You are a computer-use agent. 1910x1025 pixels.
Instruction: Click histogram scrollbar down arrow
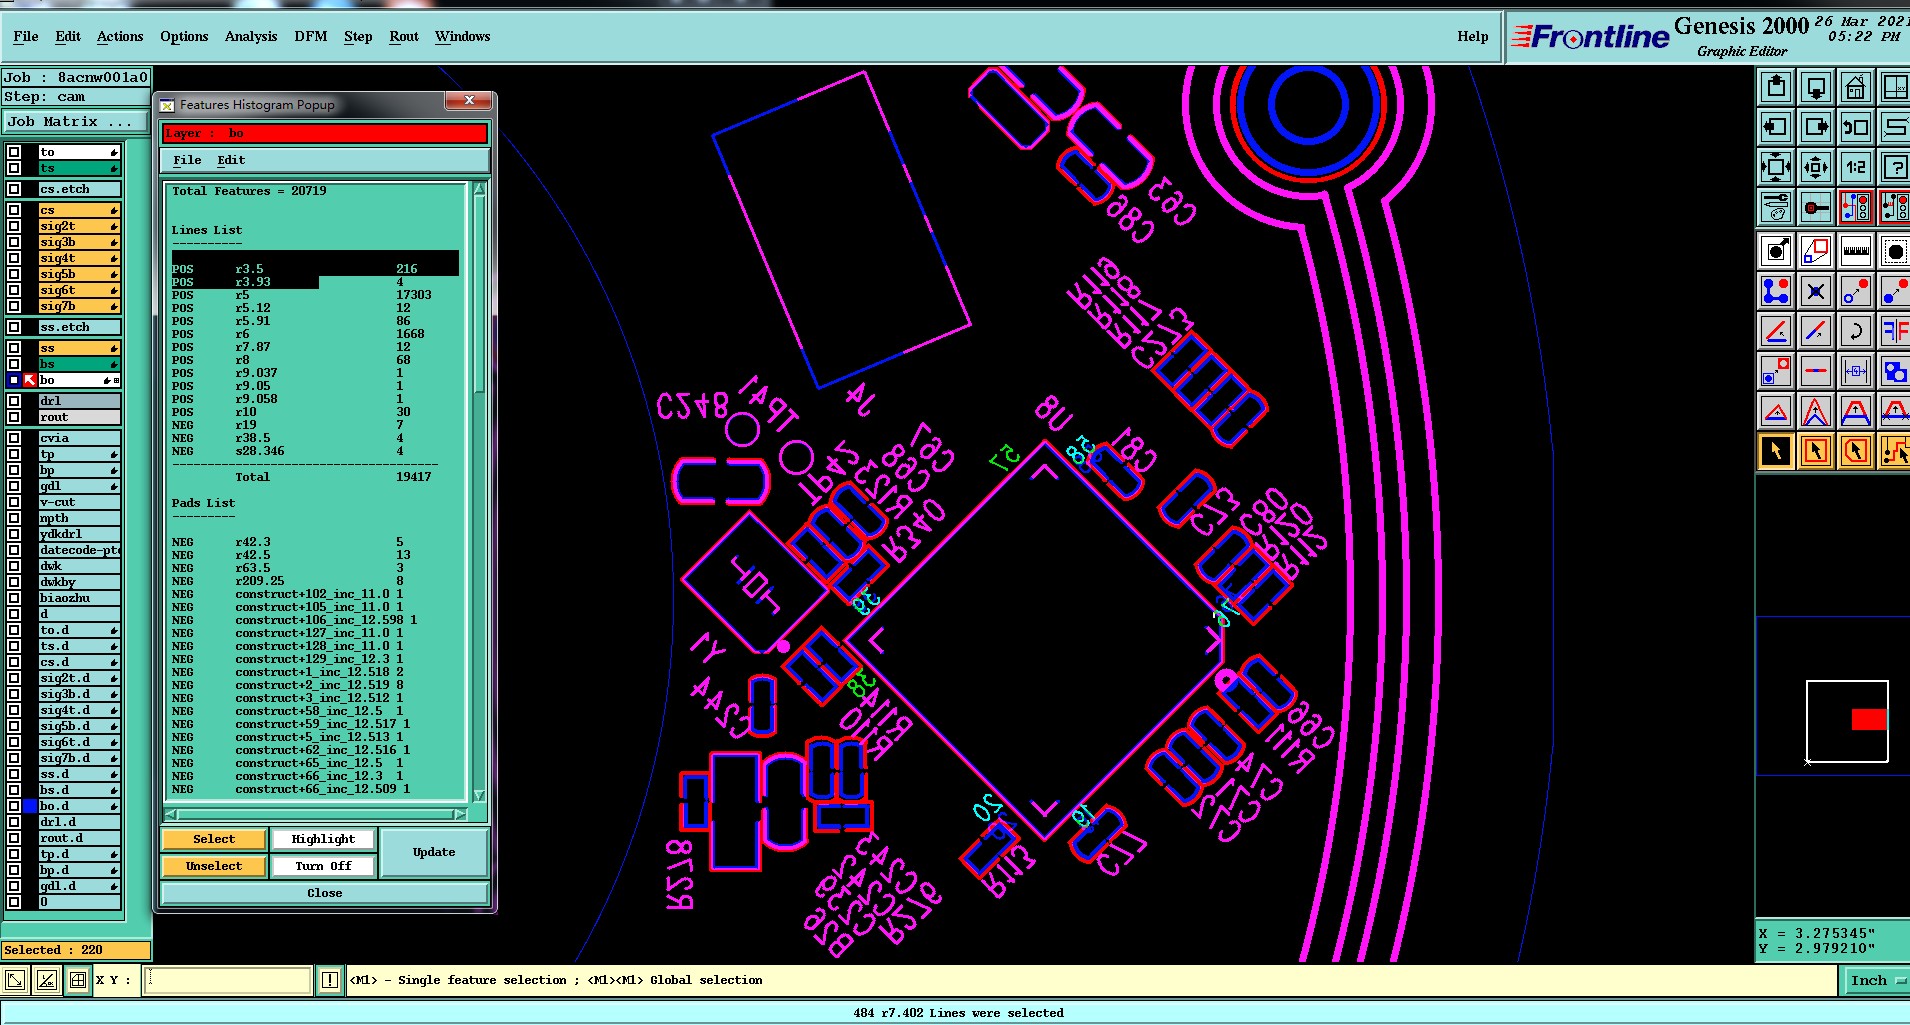(479, 796)
